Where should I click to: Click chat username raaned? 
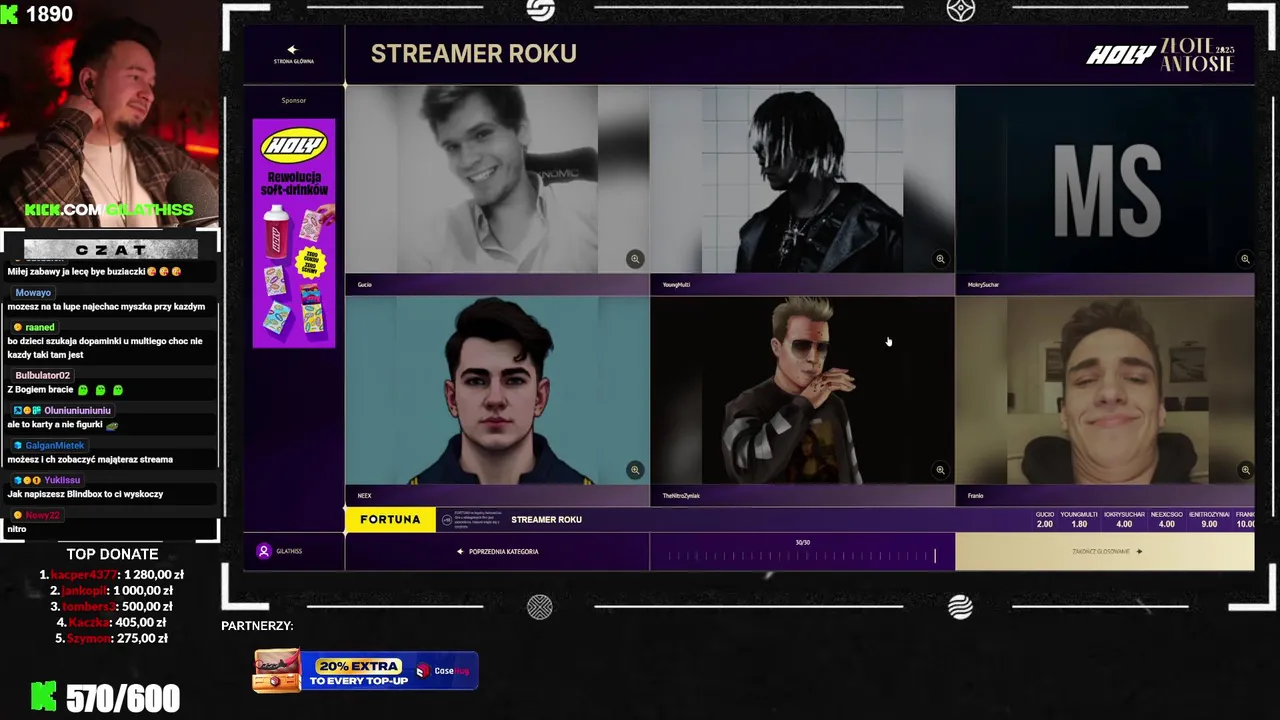40,327
